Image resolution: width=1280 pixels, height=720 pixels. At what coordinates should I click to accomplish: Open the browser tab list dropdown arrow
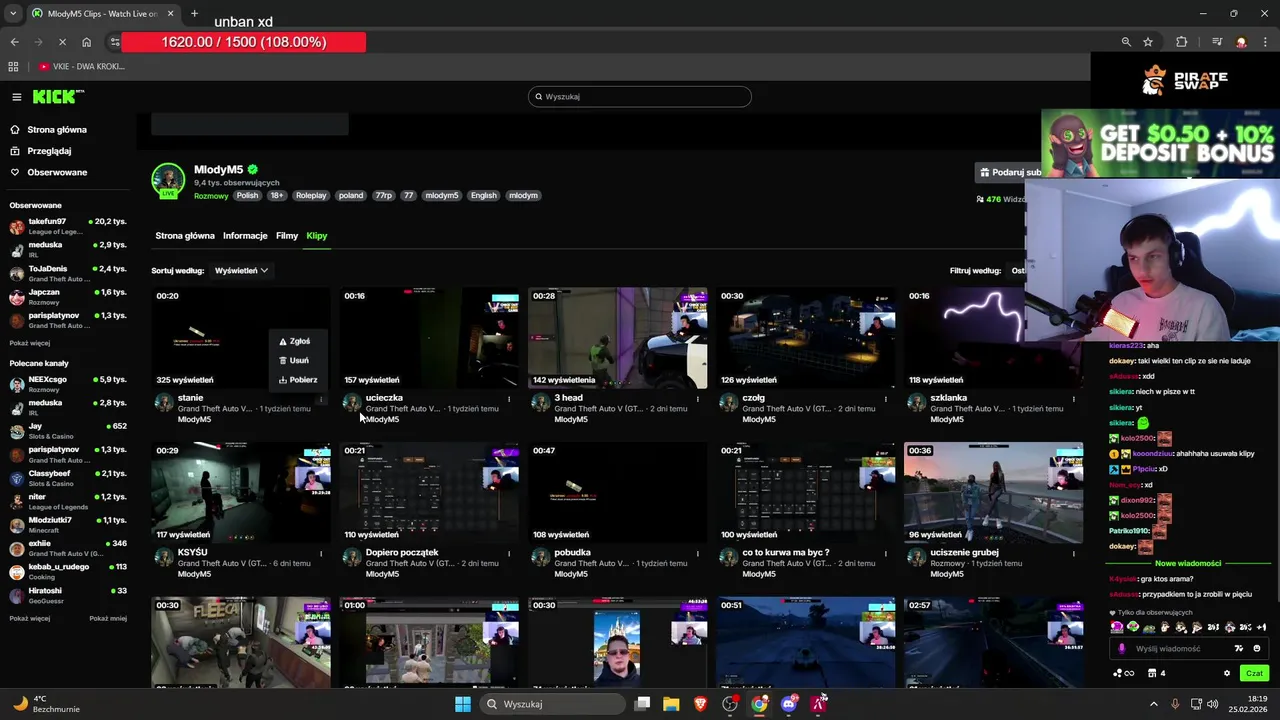coord(12,14)
